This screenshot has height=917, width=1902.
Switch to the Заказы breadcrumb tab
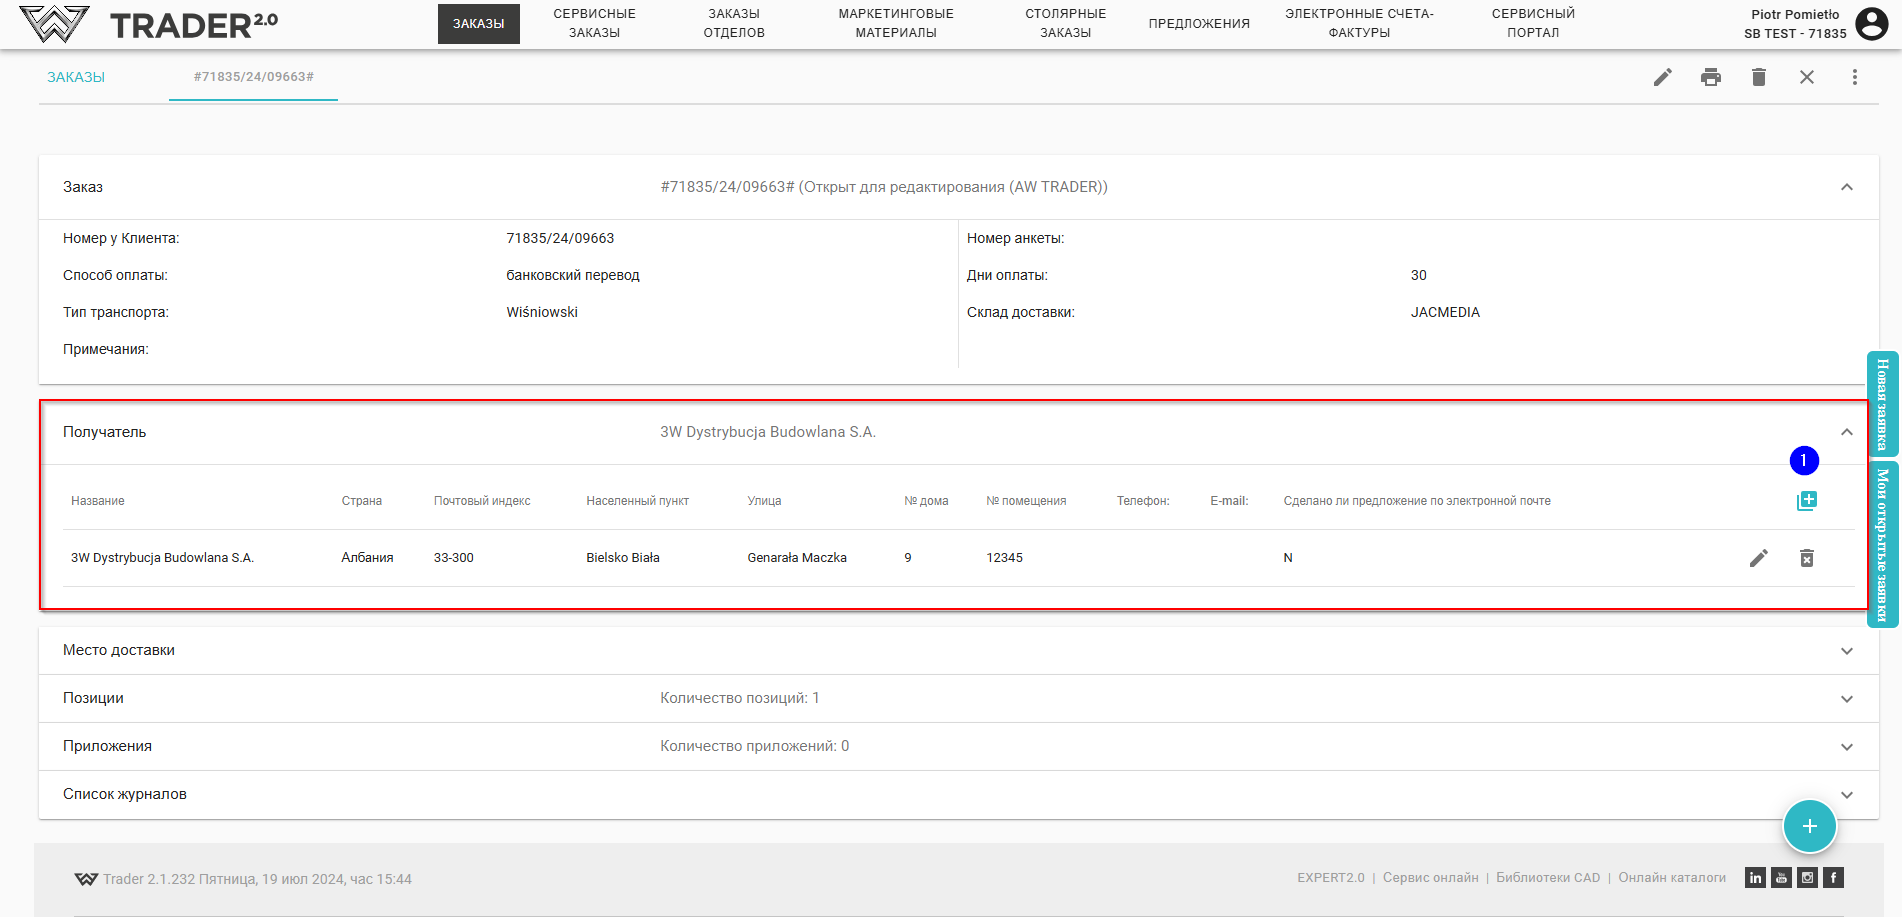coord(76,77)
